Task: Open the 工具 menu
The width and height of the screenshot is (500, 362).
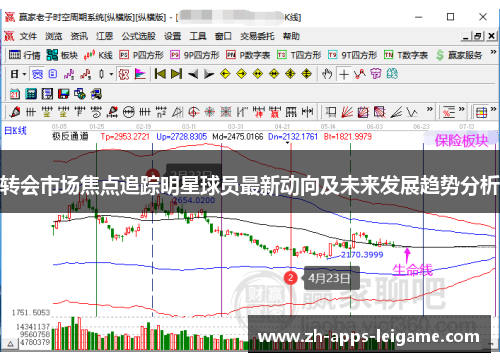Action: pyautogui.click(x=198, y=36)
